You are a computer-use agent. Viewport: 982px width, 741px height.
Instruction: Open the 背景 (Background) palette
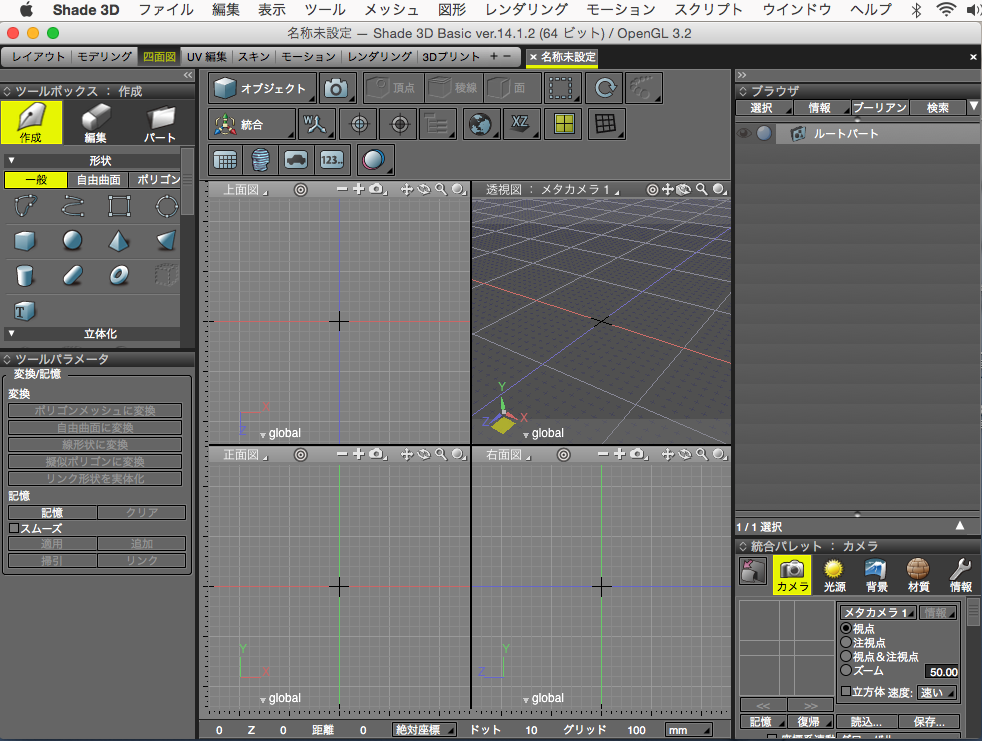point(876,575)
